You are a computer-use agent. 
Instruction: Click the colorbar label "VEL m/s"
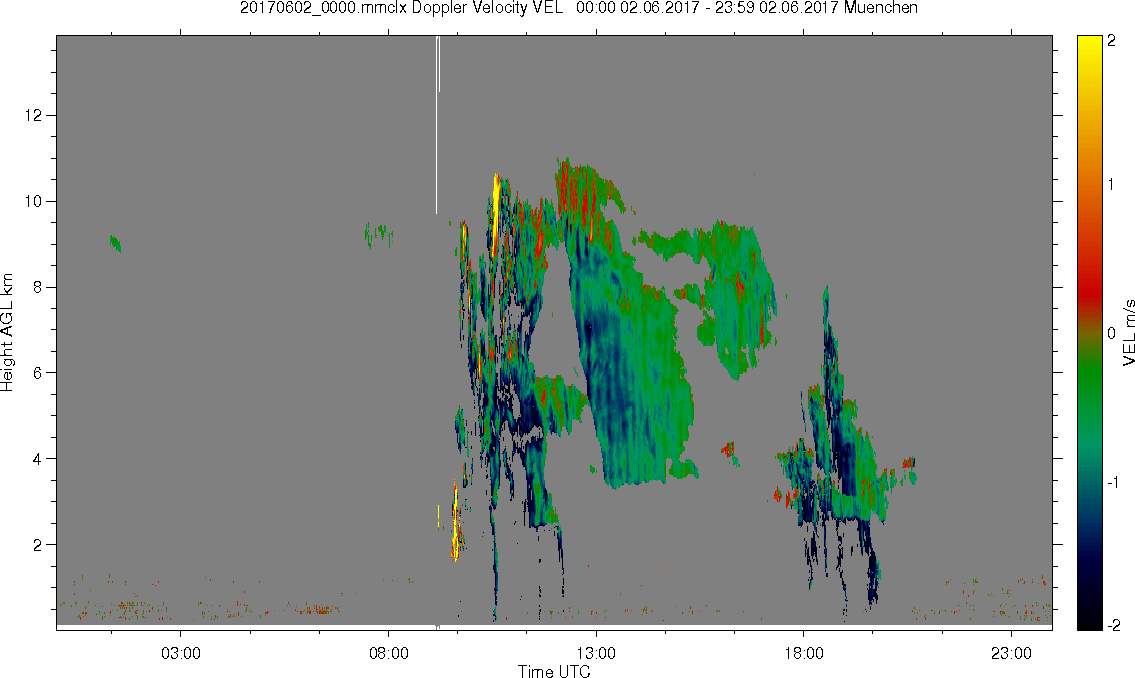pos(1128,333)
